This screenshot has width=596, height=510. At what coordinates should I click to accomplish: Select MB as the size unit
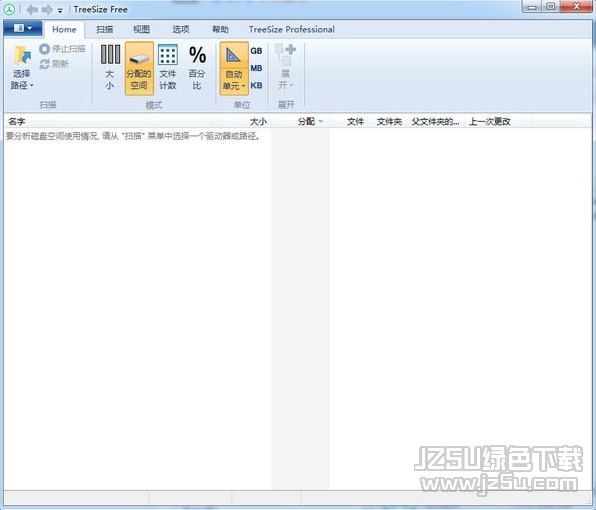pyautogui.click(x=256, y=68)
